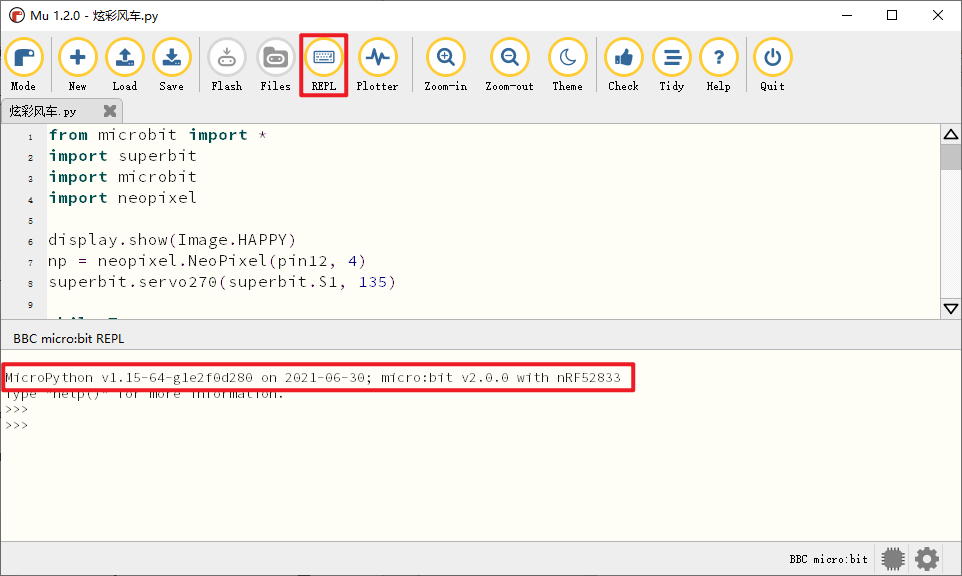Click code line 'import neopixel'

point(123,198)
